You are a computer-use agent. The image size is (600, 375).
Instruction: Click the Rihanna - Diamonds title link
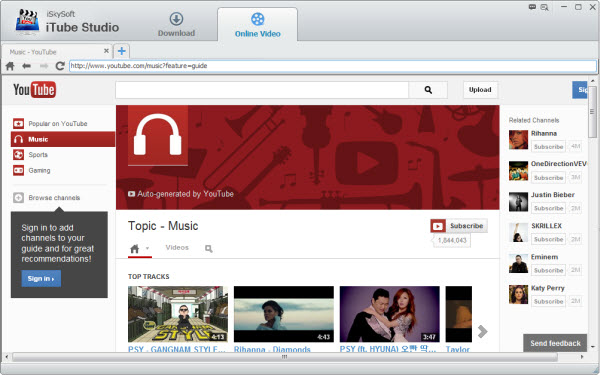[272, 349]
